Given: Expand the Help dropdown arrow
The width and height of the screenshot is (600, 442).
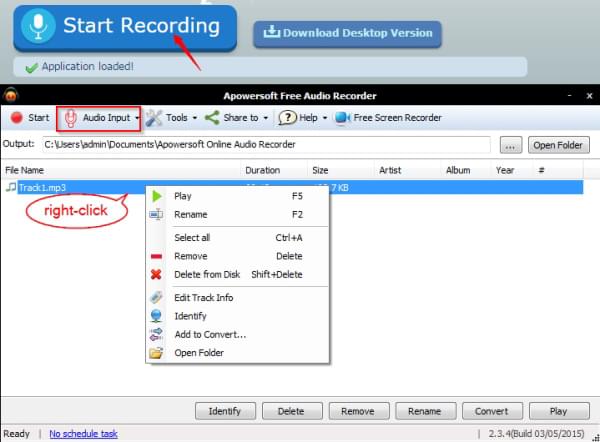Looking at the screenshot, I should 325,118.
